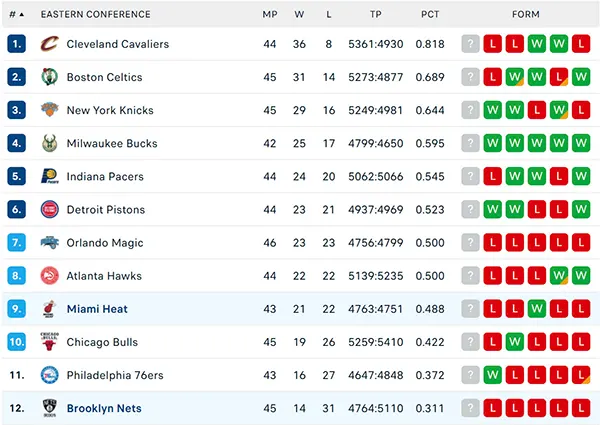Click the Milwaukee Bucks deer logo
This screenshot has height=425, width=600.
(50, 143)
